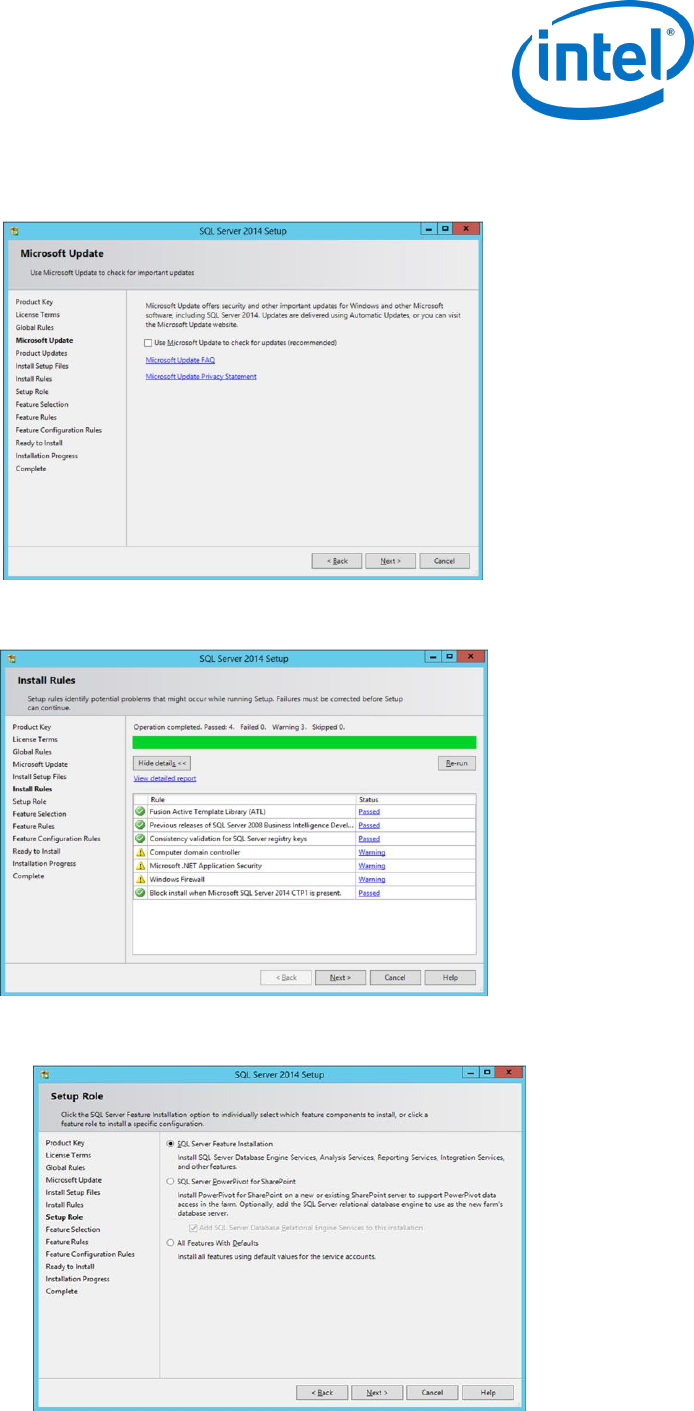The width and height of the screenshot is (694, 1411).
Task: Click Re-run button in Install Rules window
Action: click(457, 763)
